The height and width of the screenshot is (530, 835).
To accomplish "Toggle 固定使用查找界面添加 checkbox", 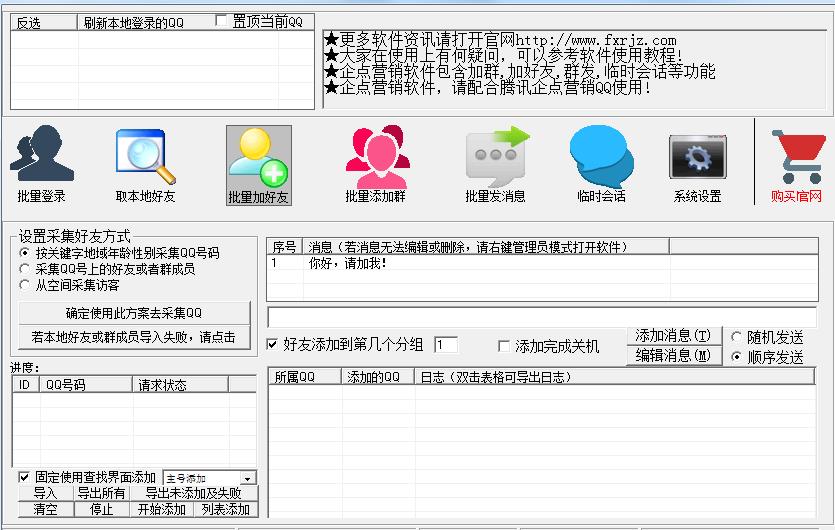I will 24,477.
